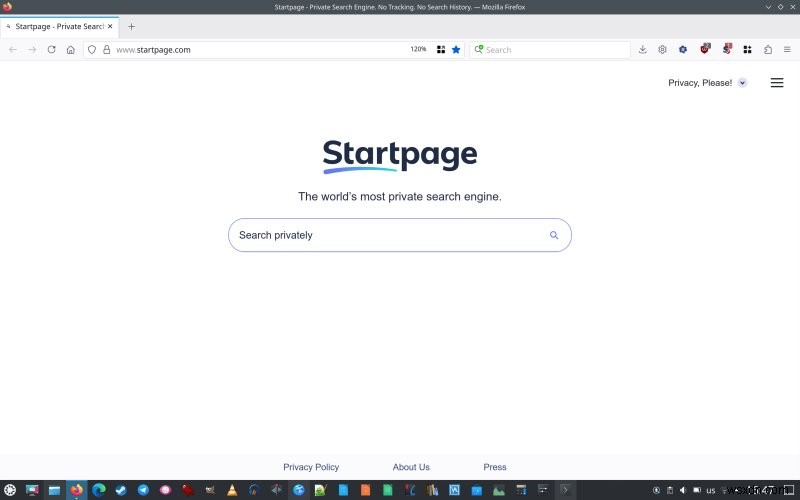Click the us keyboard layout indicator

pos(711,491)
